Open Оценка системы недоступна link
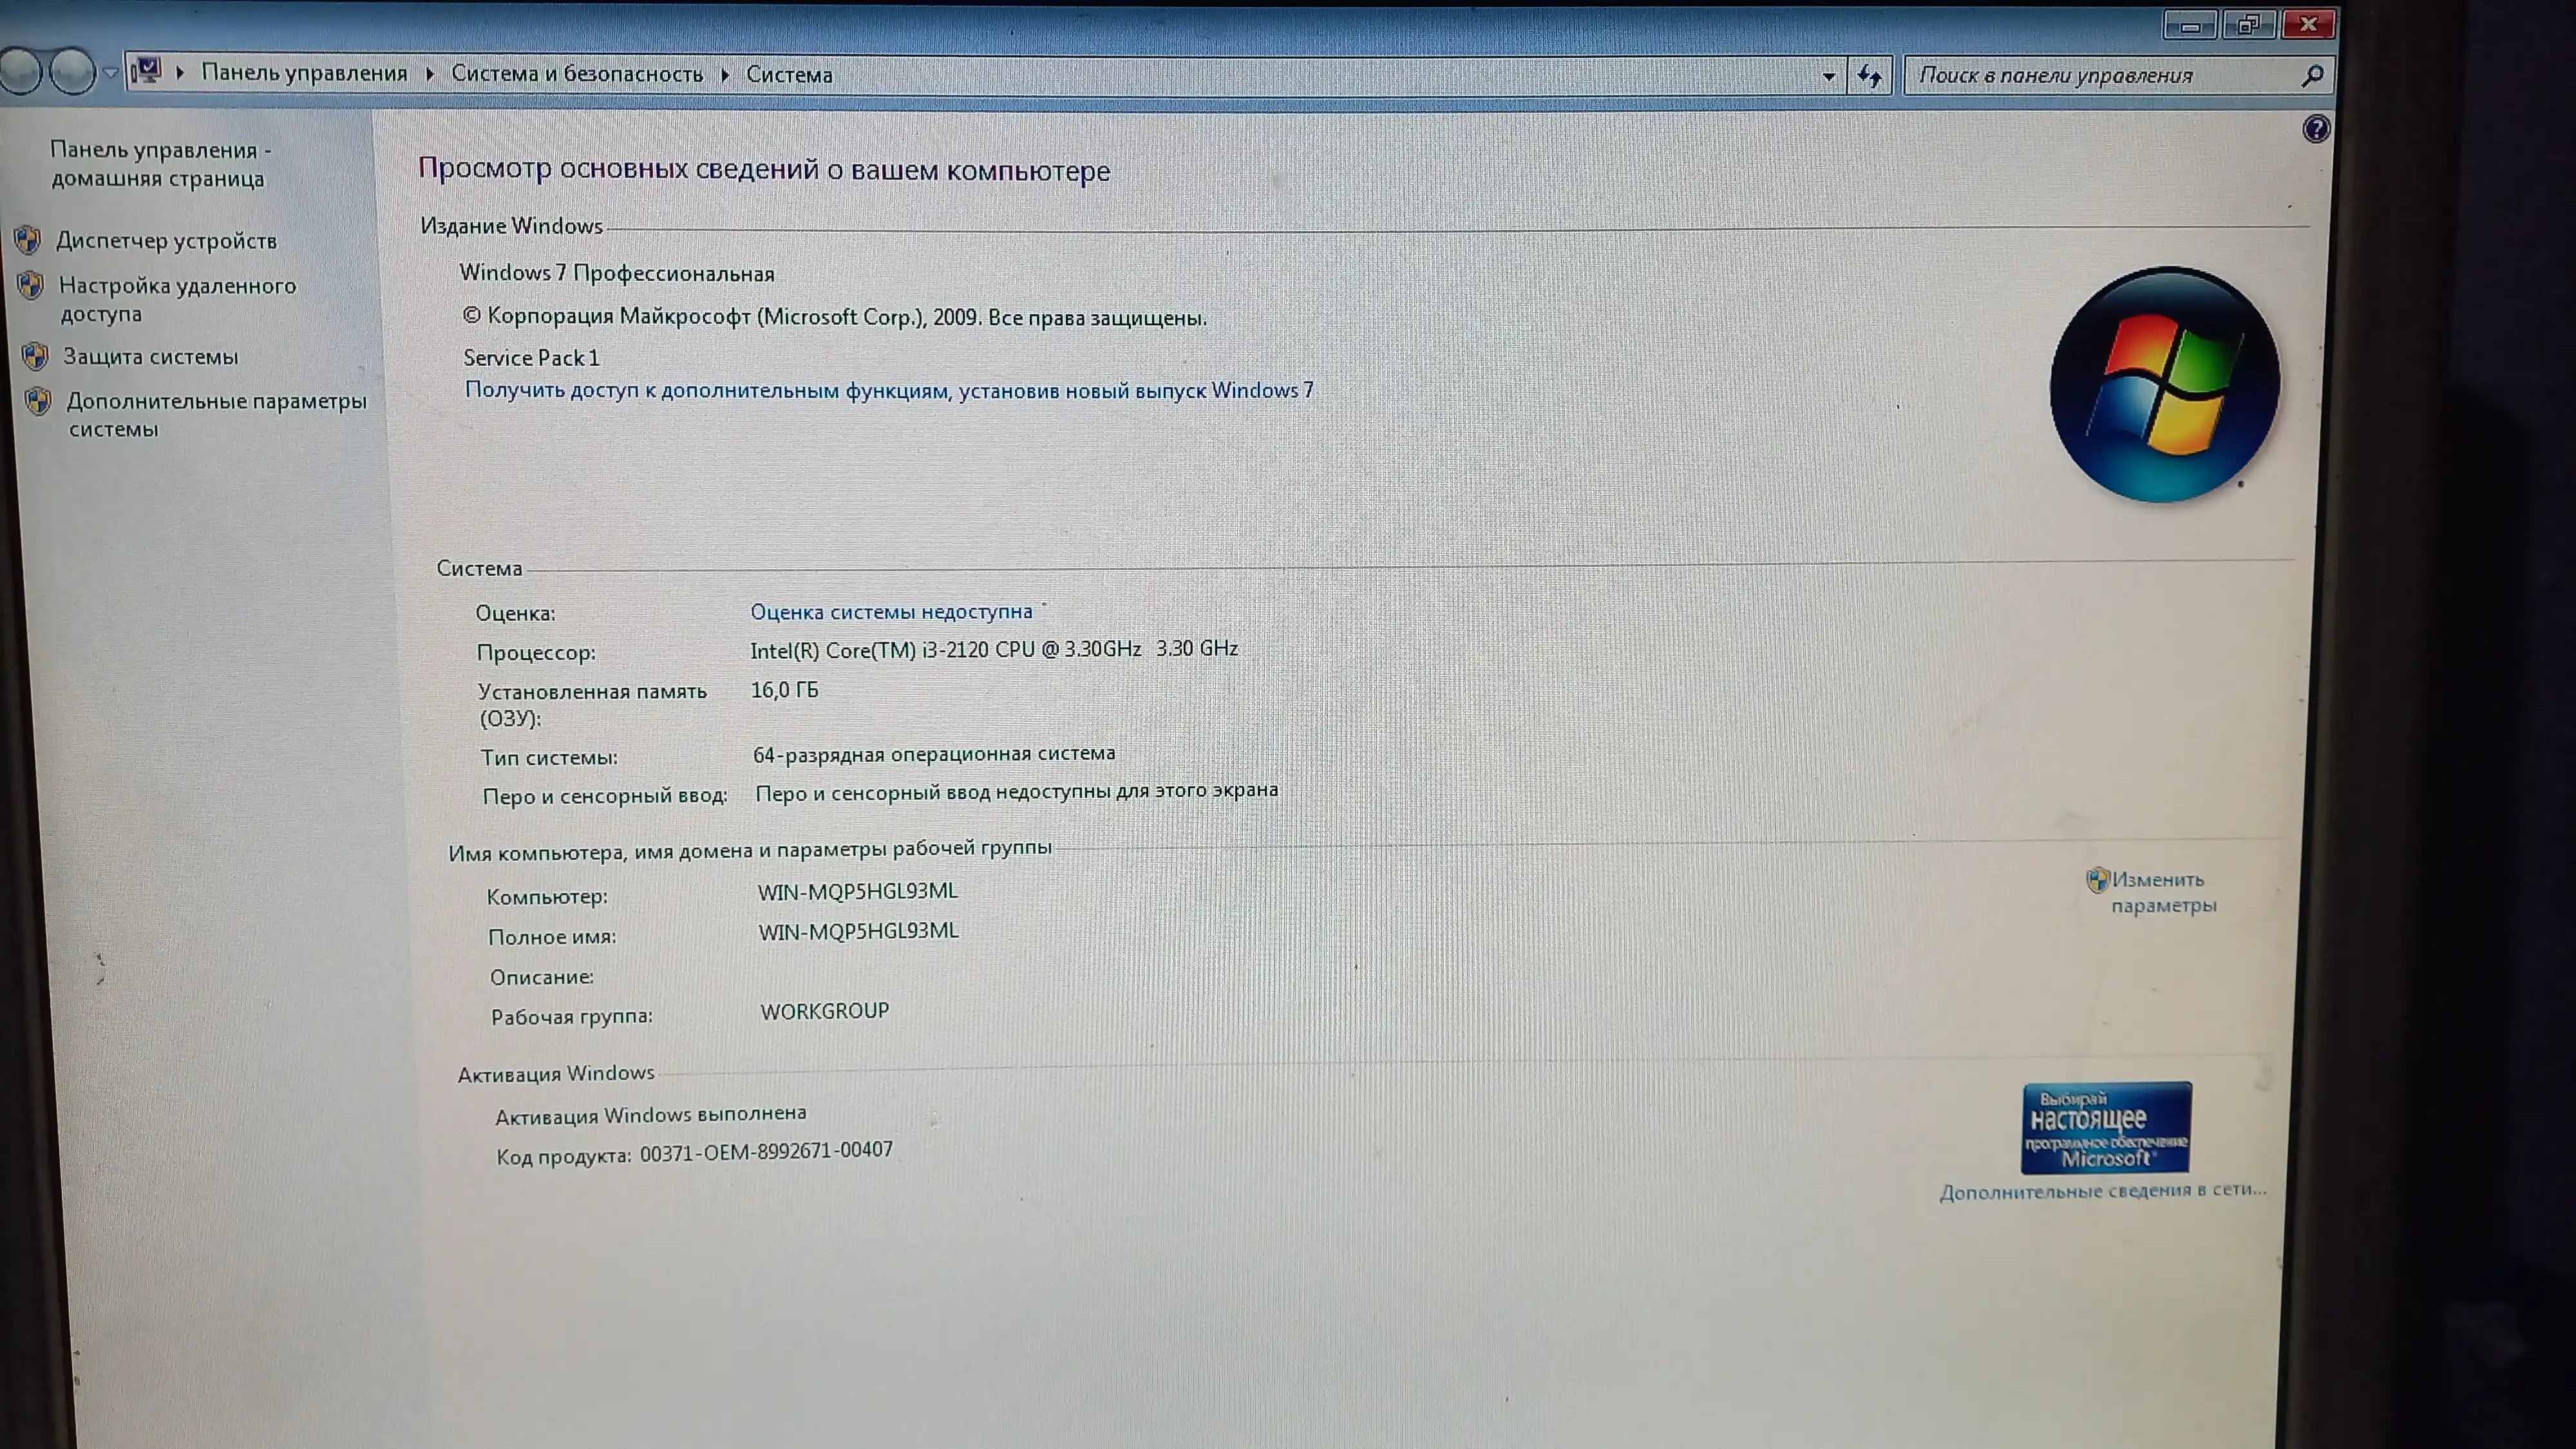 click(x=891, y=611)
